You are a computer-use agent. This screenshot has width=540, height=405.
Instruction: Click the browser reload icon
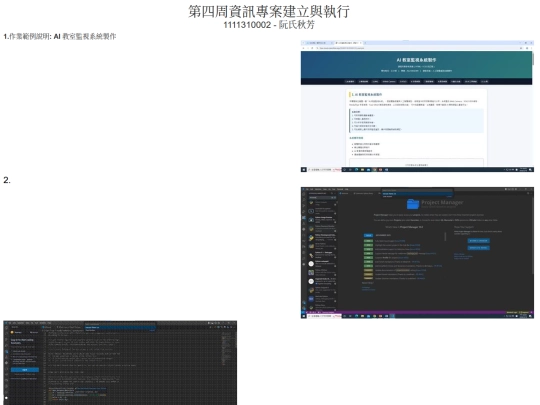[x=312, y=48]
